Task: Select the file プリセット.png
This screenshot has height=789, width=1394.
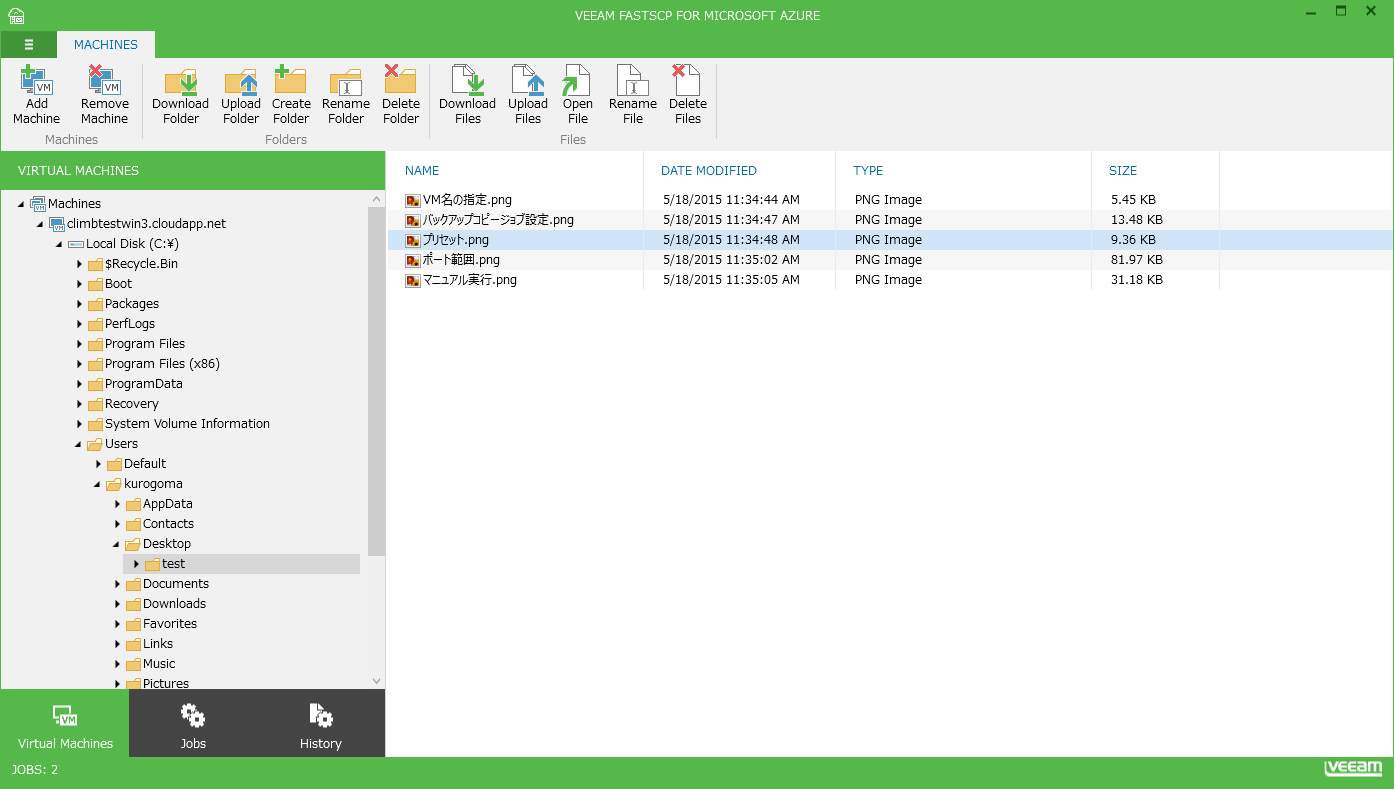Action: coord(455,240)
